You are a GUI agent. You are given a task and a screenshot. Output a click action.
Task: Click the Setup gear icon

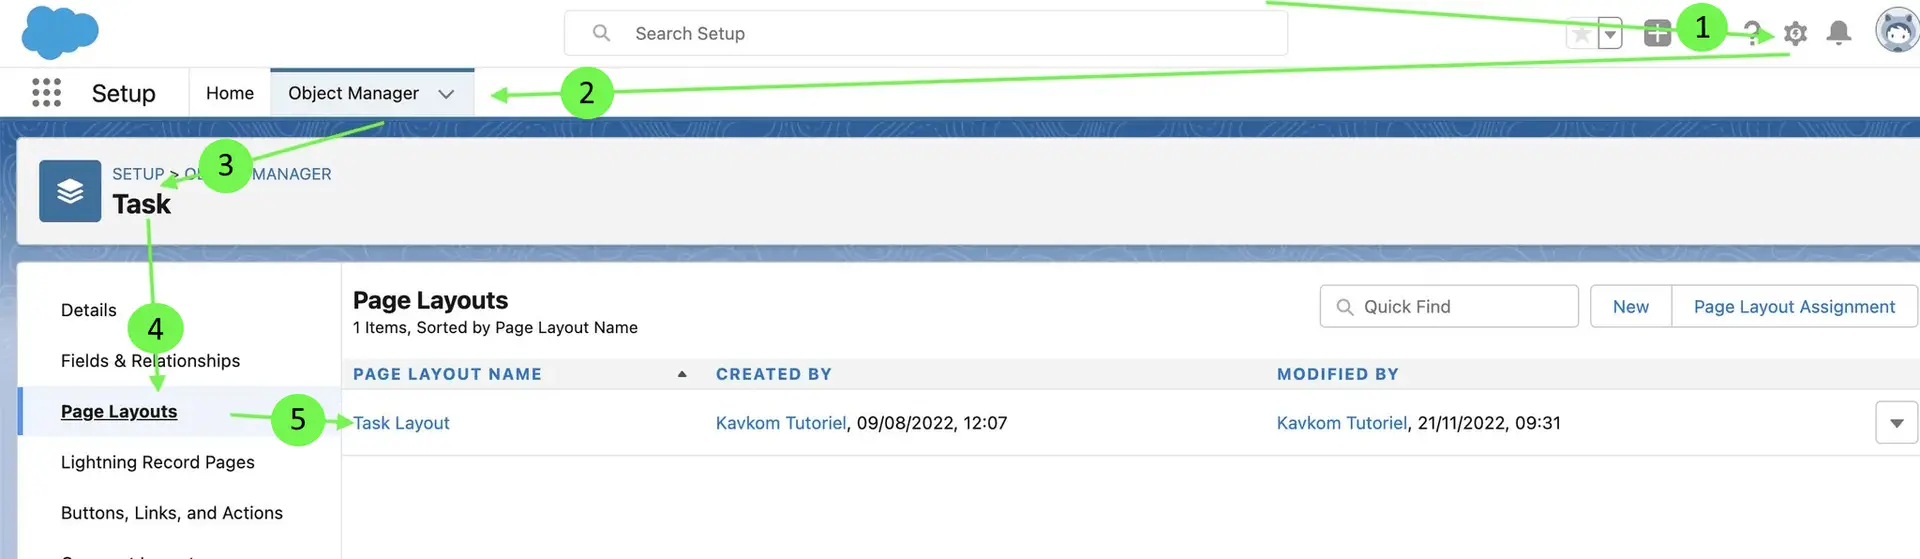(1795, 34)
